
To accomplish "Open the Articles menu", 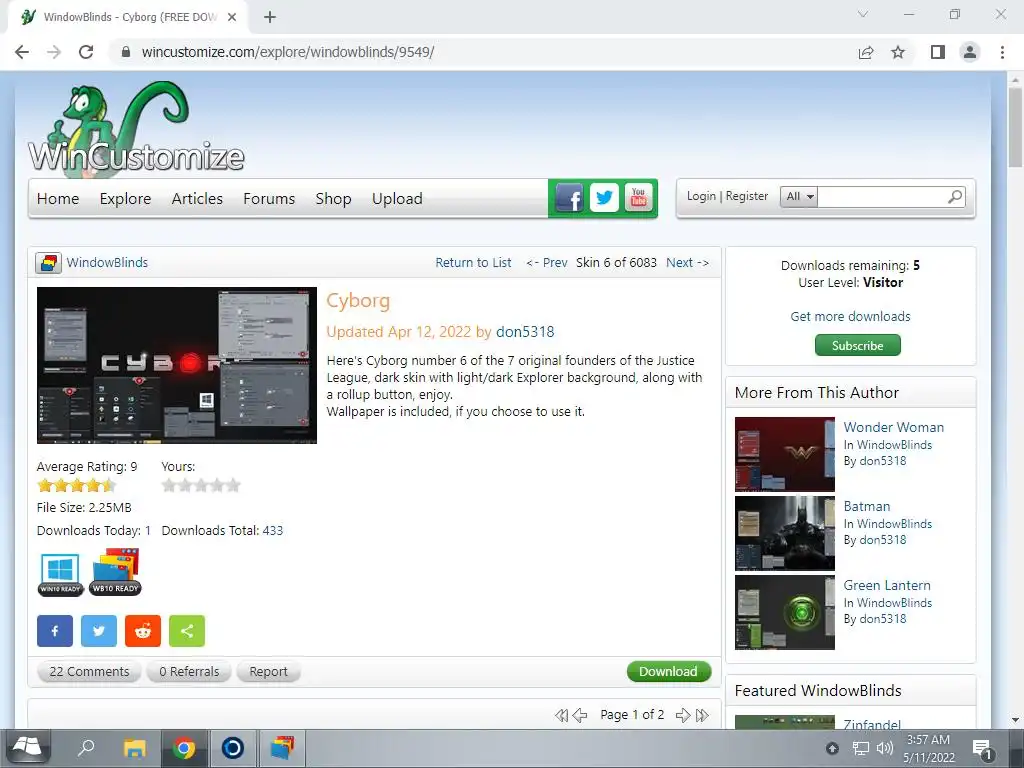I will click(197, 199).
